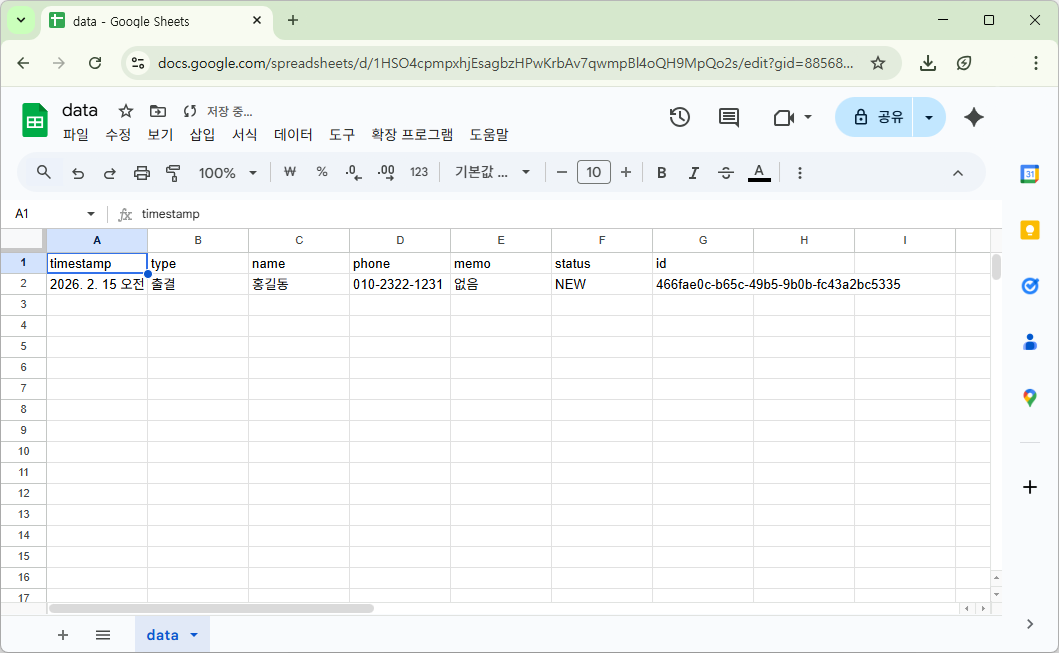
Task: Click the Gemini sparkle icon
Action: (x=973, y=117)
